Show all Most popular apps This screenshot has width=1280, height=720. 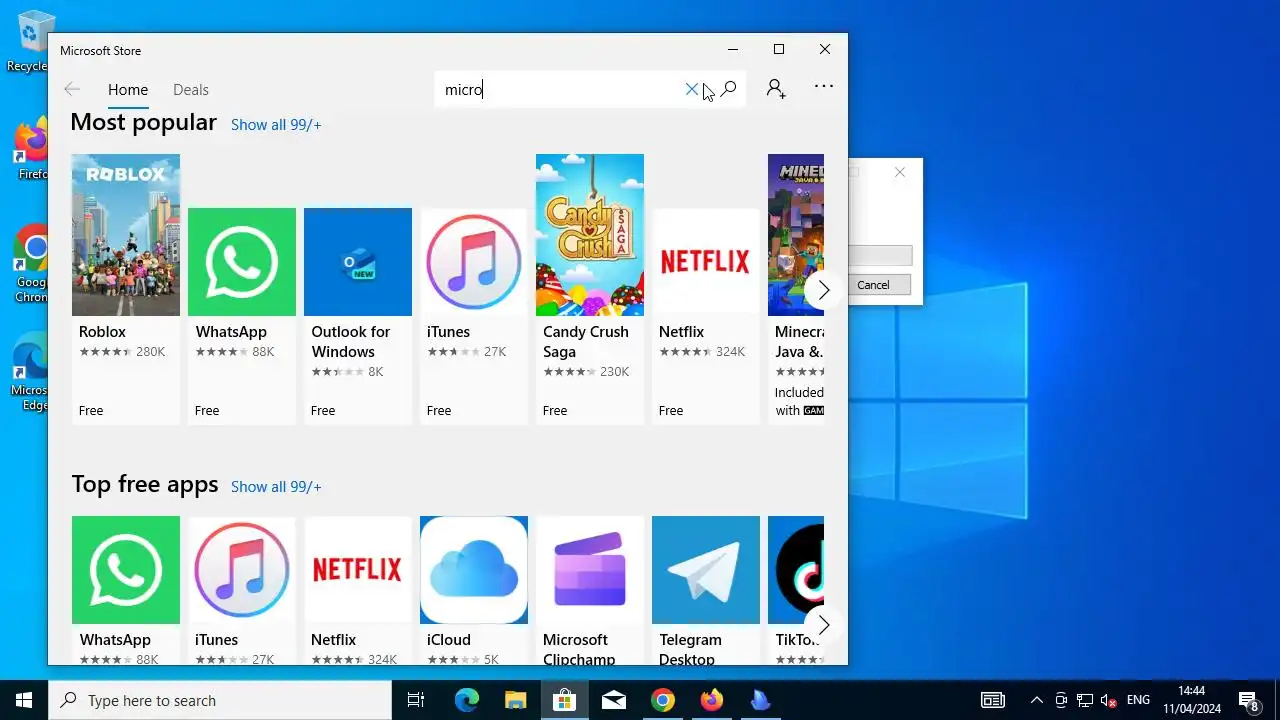[276, 125]
